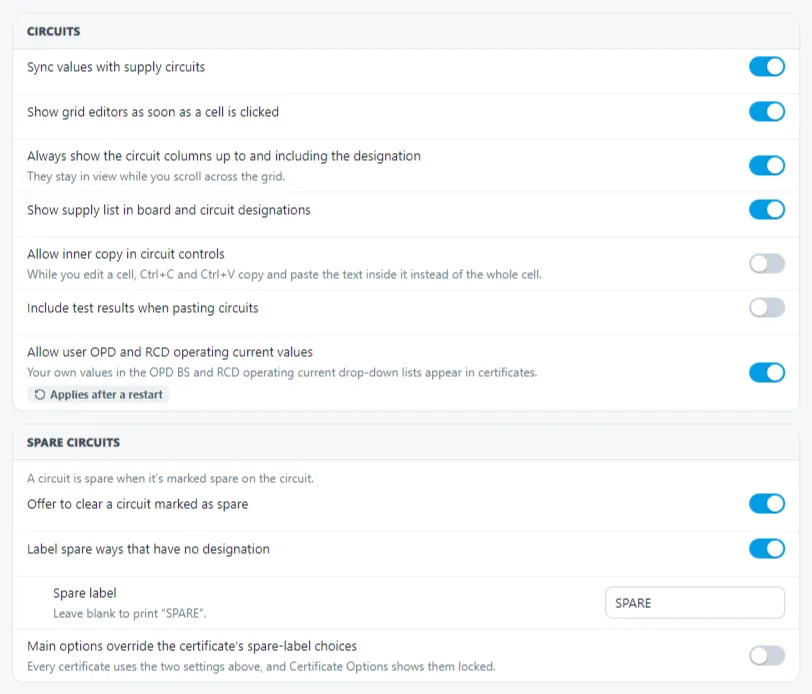812x694 pixels.
Task: Click 'Offer to clear a circuit' label
Action: point(138,504)
